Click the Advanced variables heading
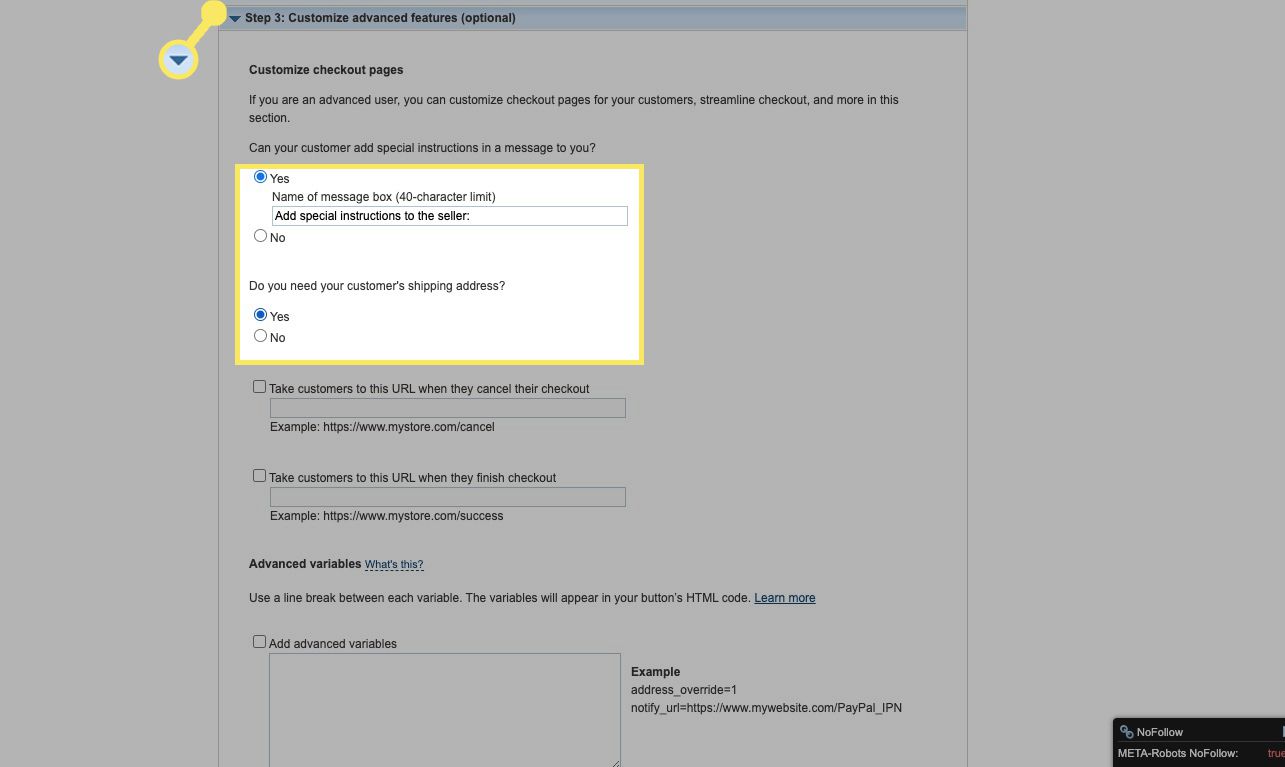Viewport: 1285px width, 767px height. (x=305, y=564)
